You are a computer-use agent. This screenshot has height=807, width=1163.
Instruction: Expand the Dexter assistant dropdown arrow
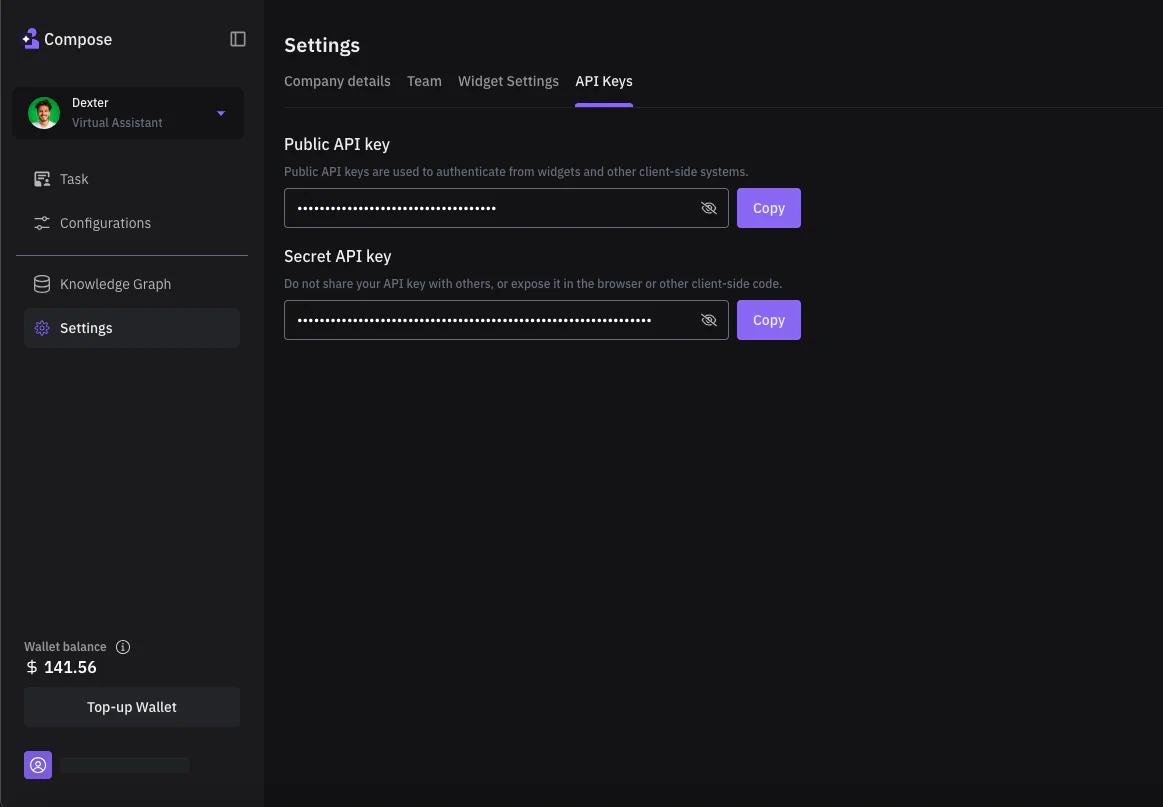tap(221, 113)
